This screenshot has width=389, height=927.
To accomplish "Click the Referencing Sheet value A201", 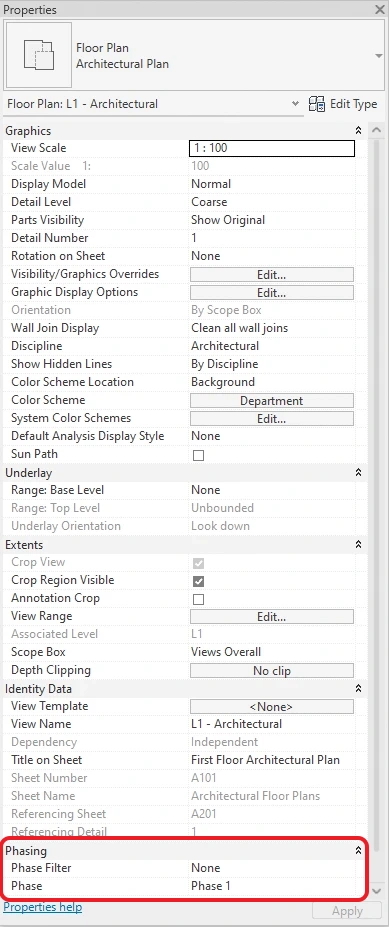I will click(205, 815).
